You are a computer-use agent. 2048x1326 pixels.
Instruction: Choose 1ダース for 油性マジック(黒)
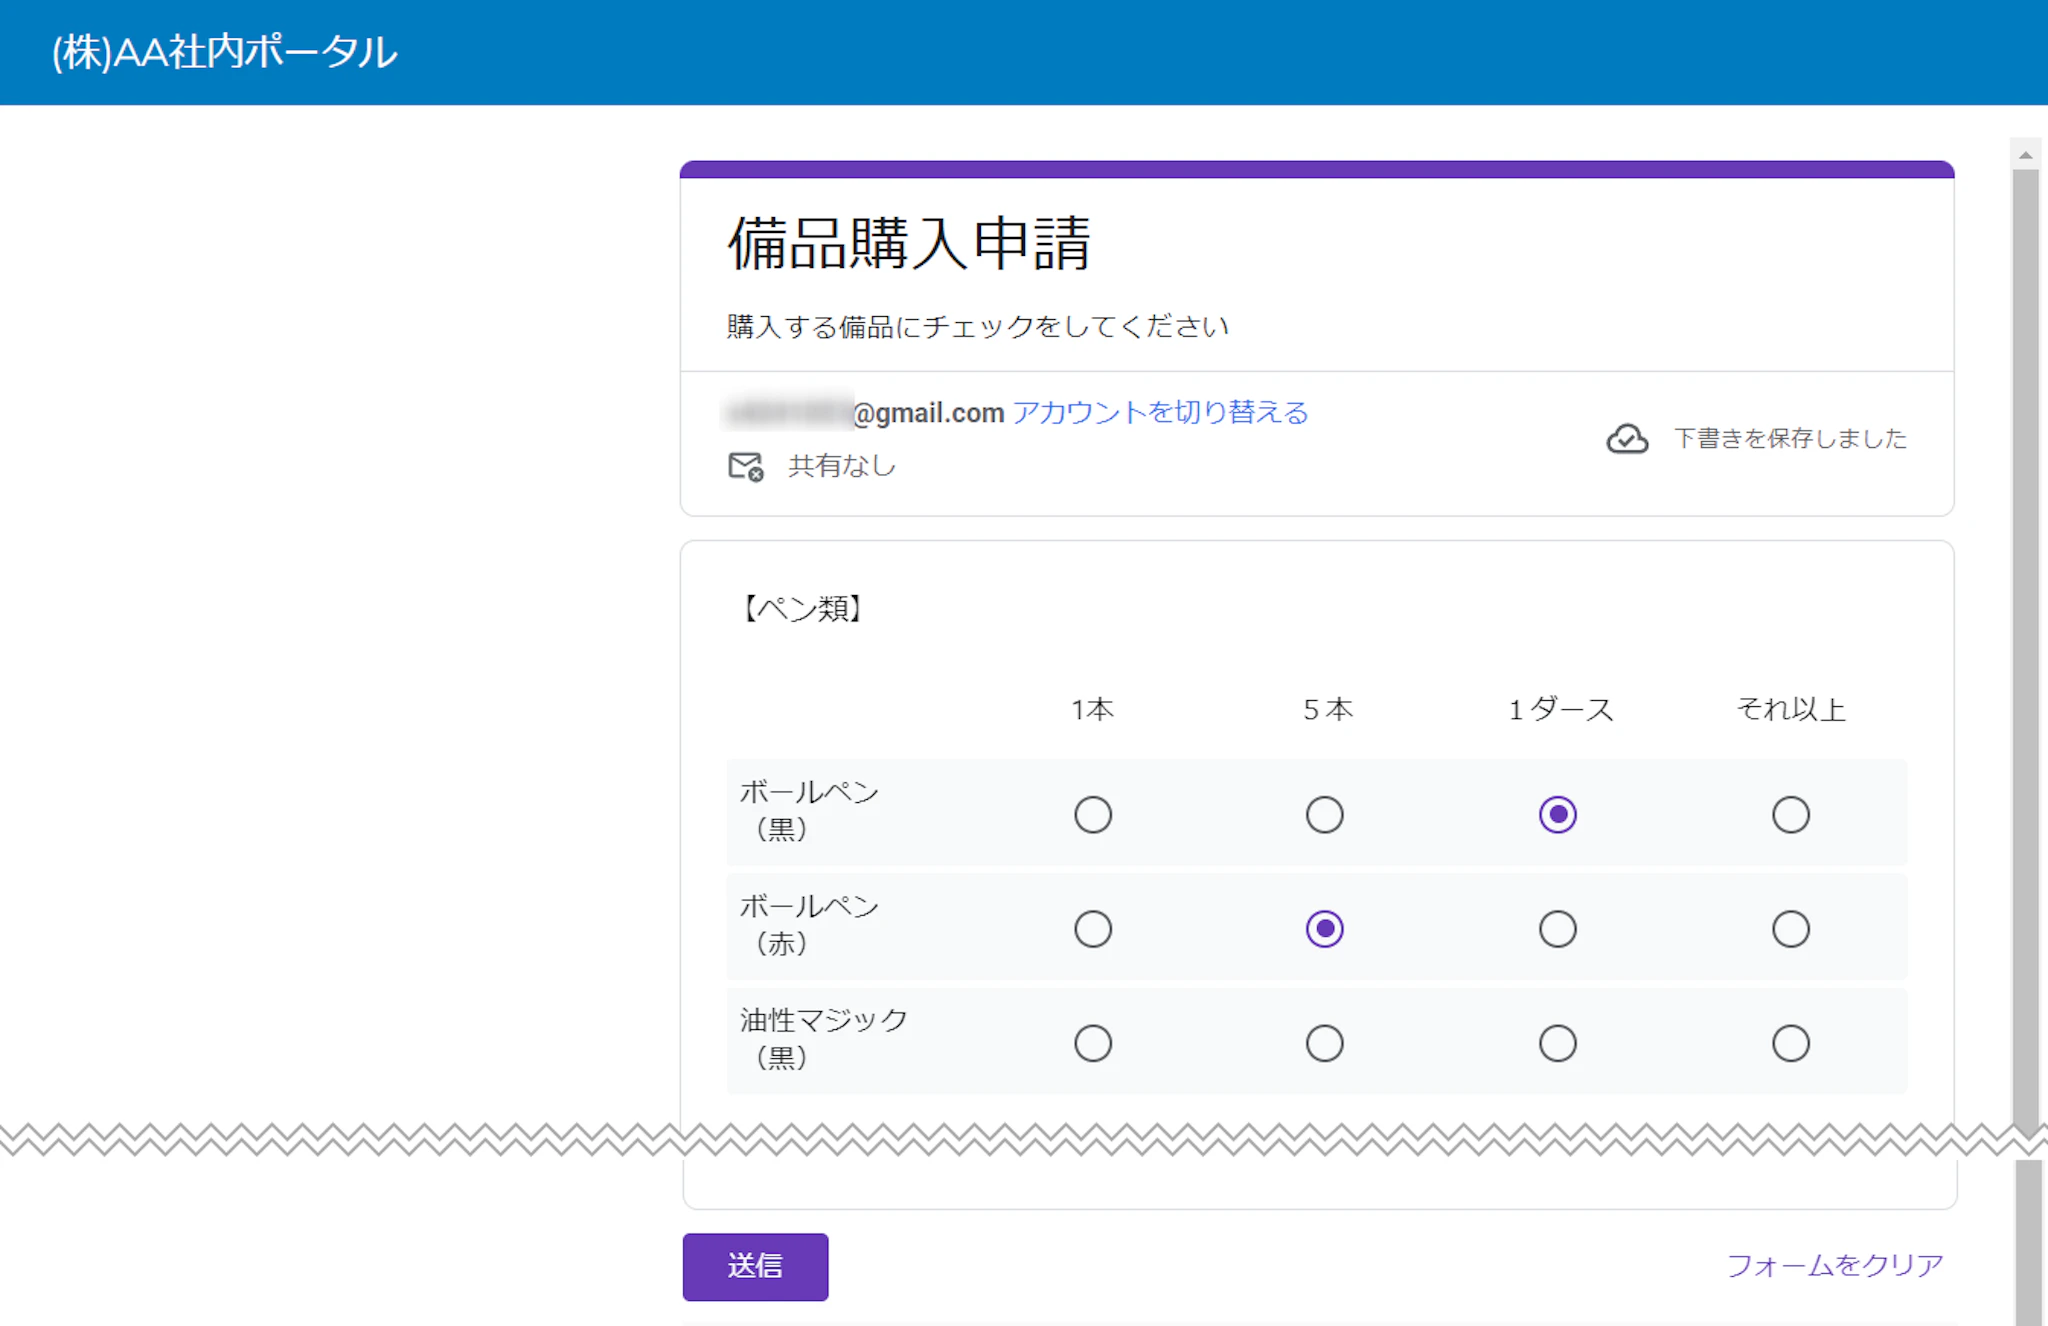coord(1557,1043)
